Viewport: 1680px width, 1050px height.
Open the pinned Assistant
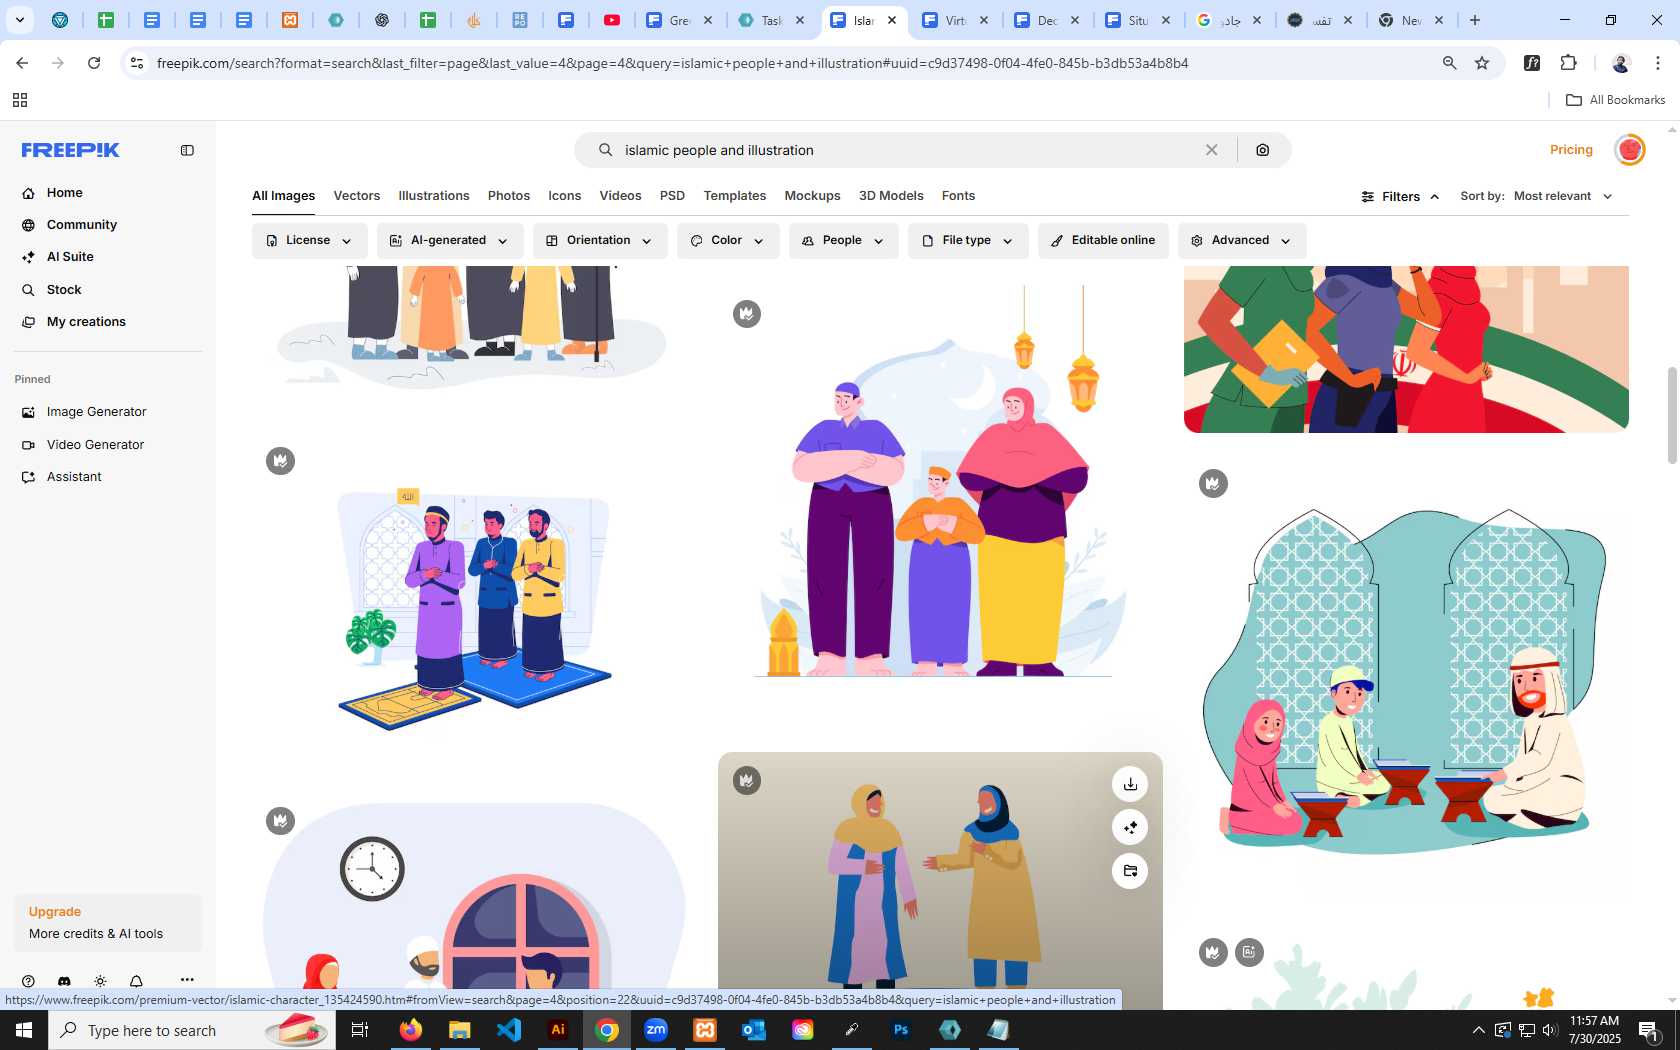pos(74,477)
